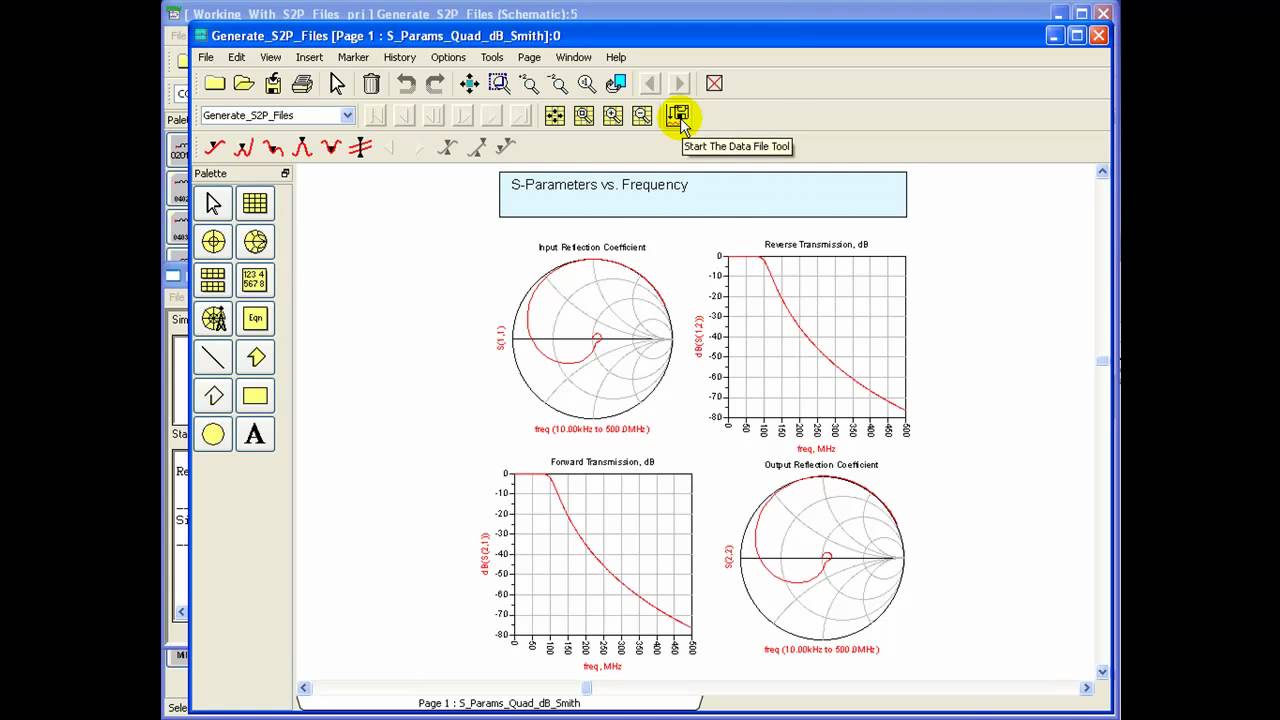
Task: Open the View menu
Action: coord(270,57)
